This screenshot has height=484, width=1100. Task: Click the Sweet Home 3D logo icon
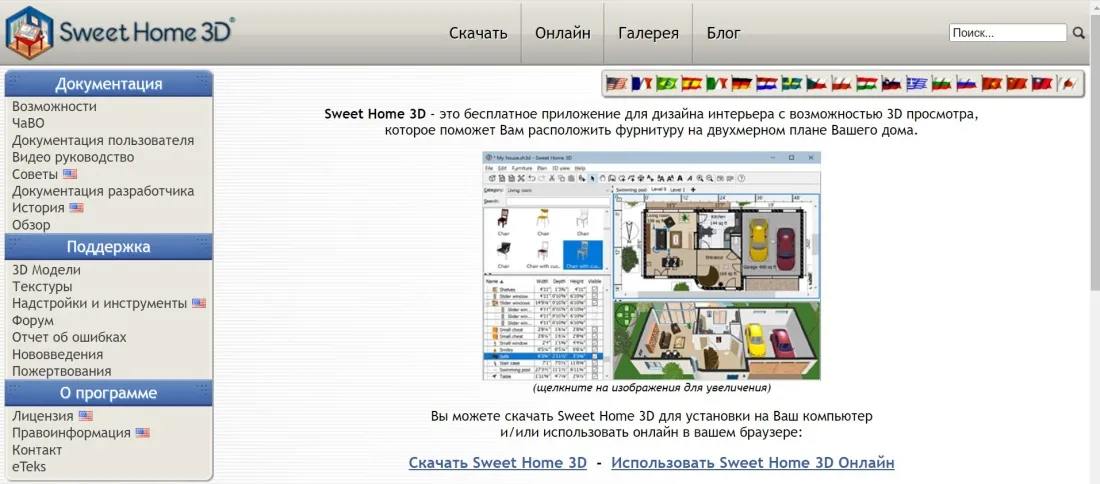[28, 32]
